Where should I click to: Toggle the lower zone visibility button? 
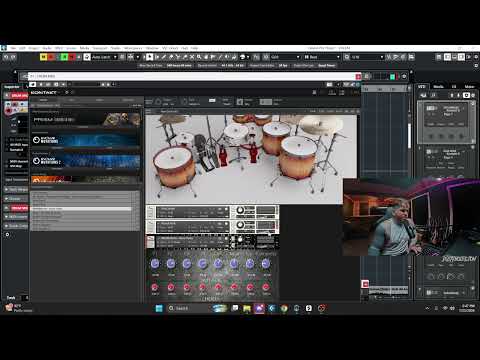(454, 57)
